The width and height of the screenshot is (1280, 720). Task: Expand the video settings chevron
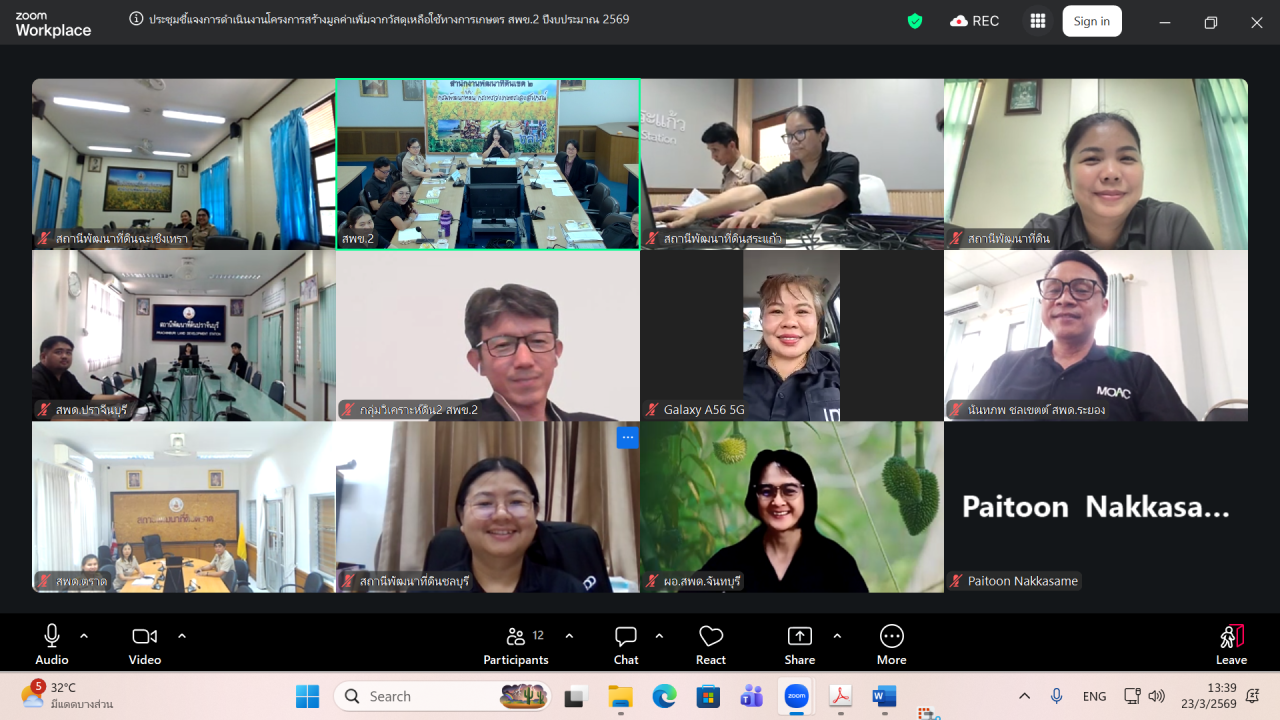pos(182,636)
